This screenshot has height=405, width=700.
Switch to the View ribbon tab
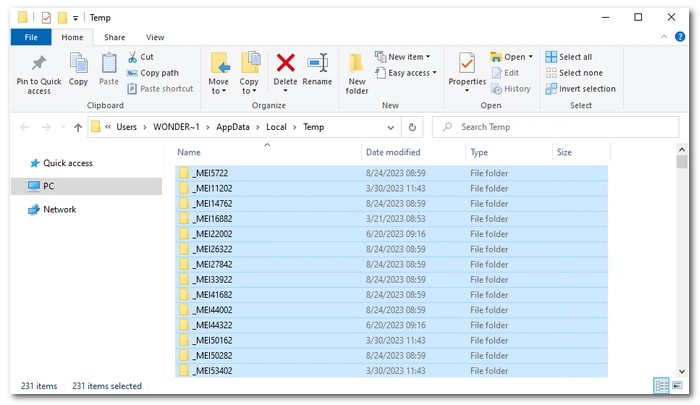155,37
